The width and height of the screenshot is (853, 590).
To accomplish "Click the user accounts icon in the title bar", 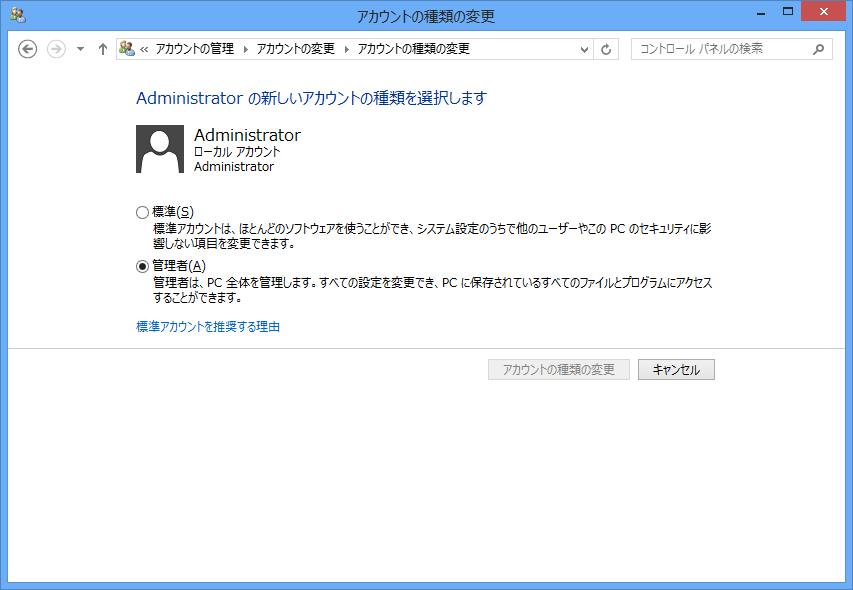I will [x=17, y=15].
